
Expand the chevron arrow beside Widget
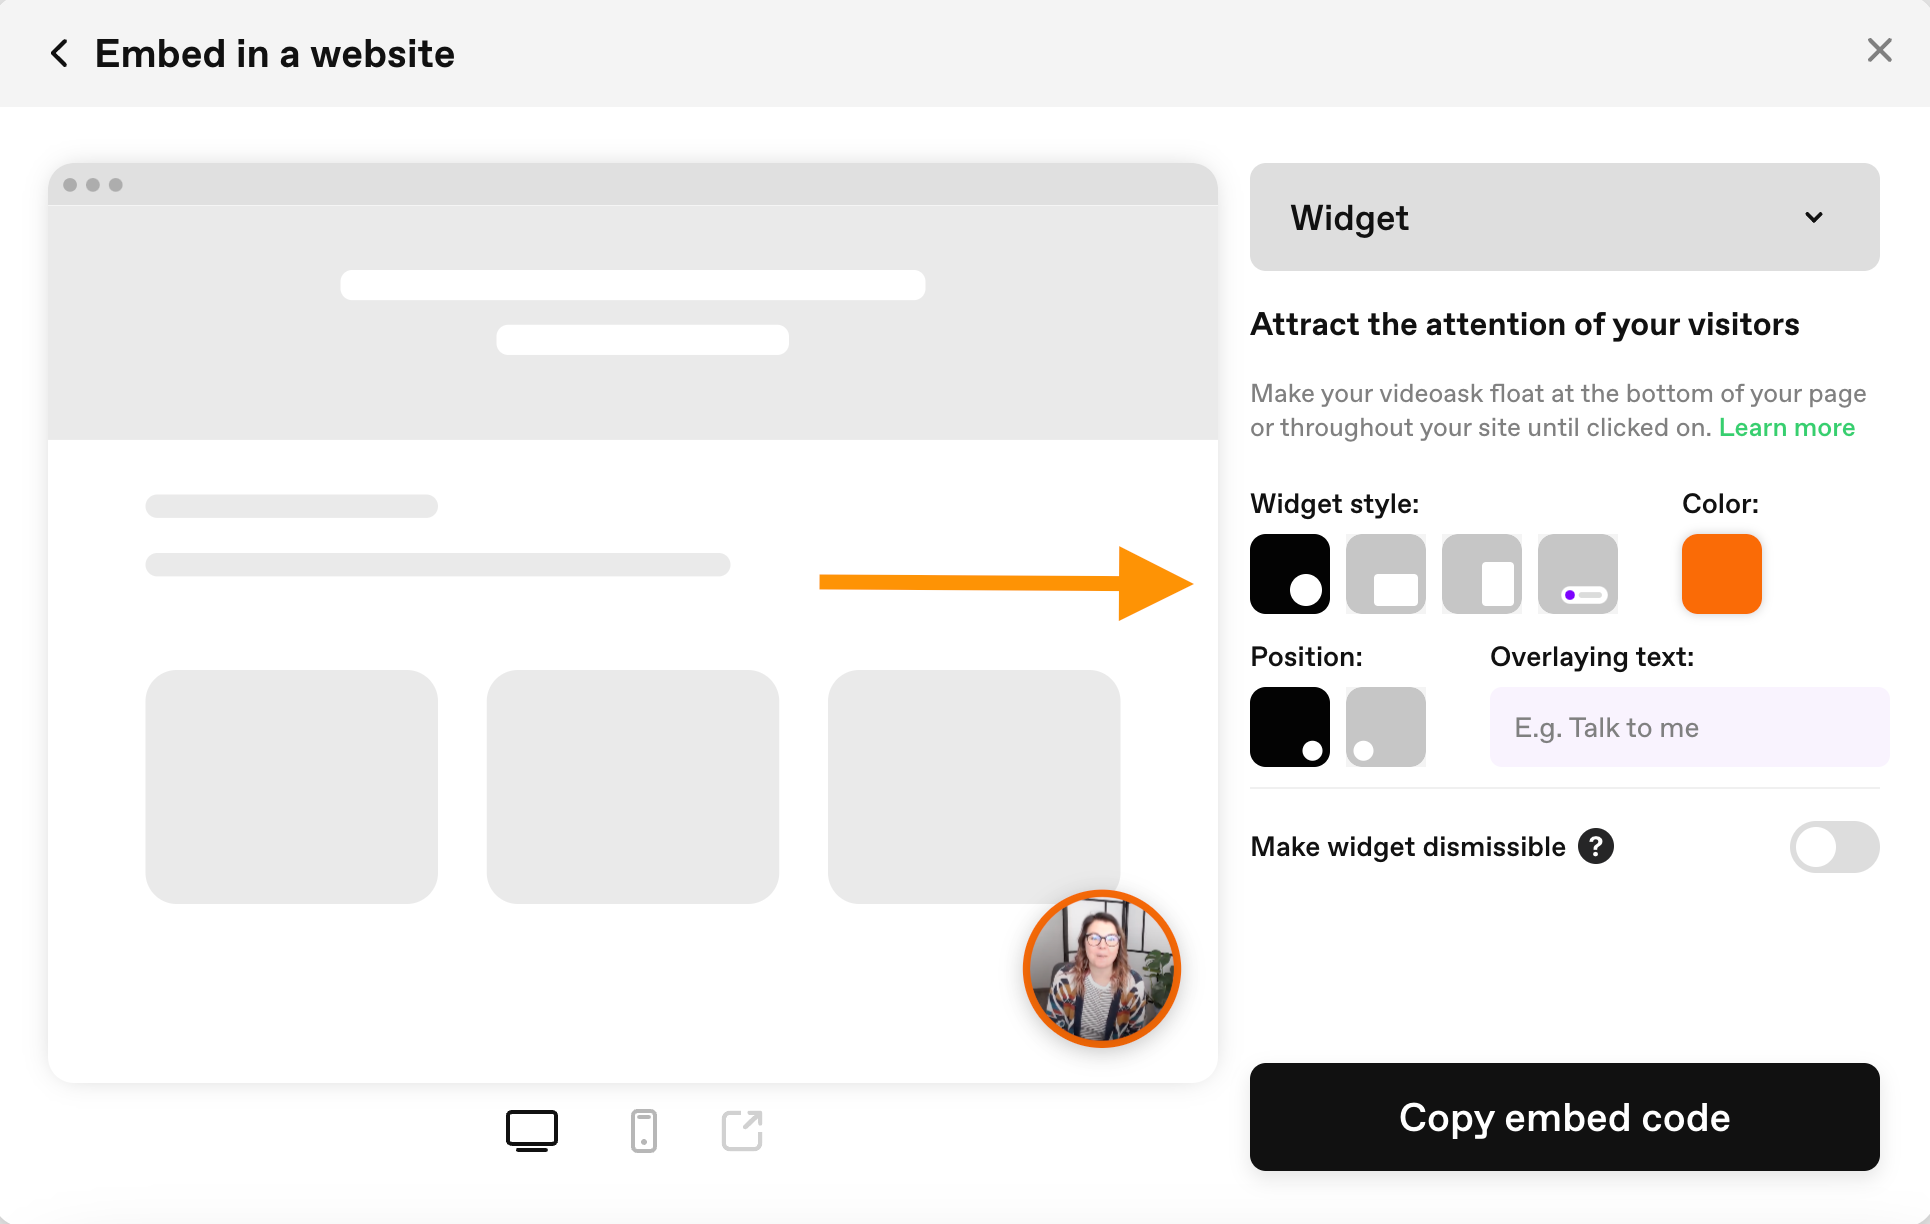[x=1814, y=217]
